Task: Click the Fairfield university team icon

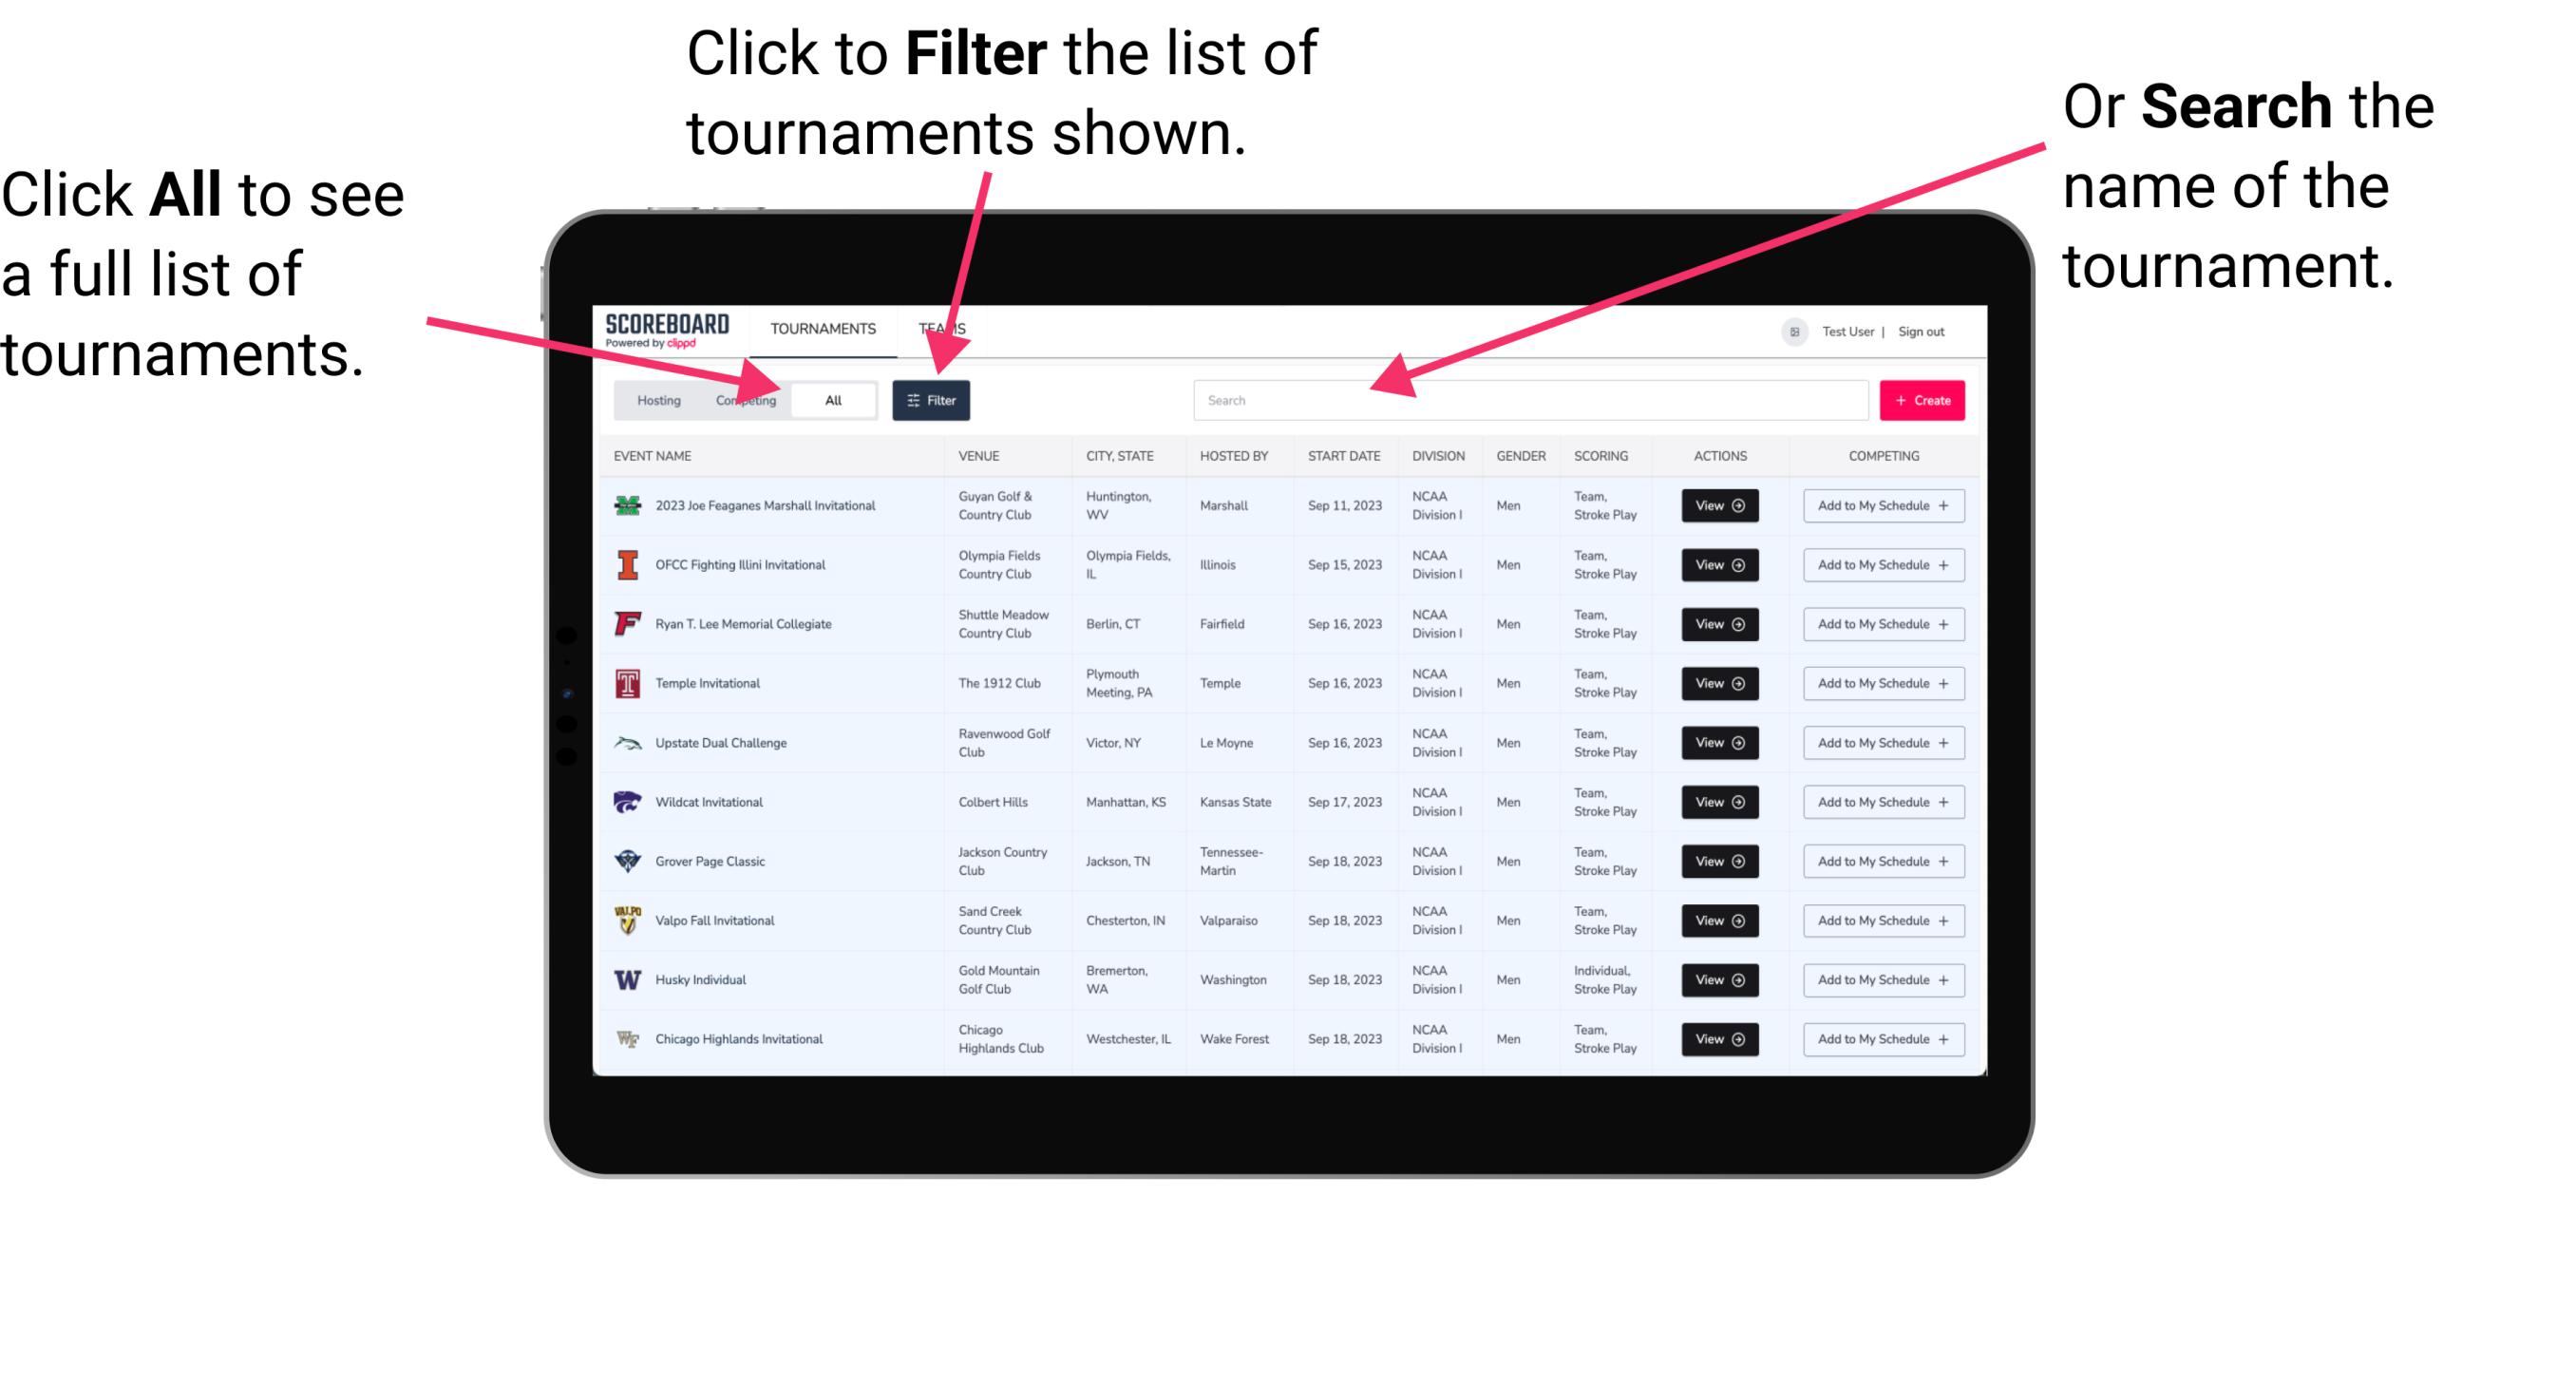Action: (626, 623)
